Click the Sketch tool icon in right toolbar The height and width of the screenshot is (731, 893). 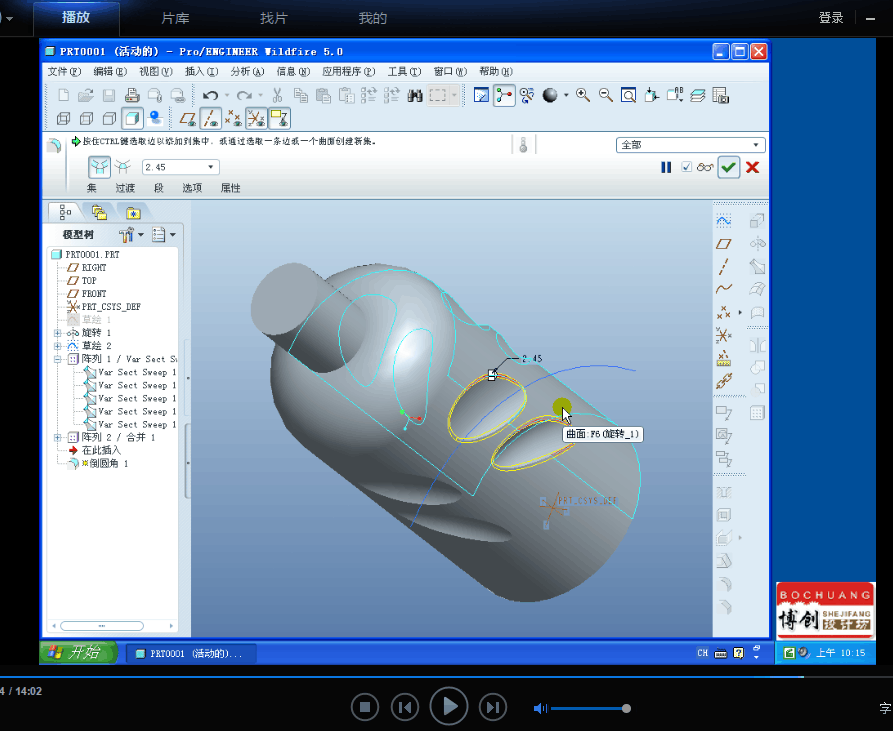tap(723, 220)
